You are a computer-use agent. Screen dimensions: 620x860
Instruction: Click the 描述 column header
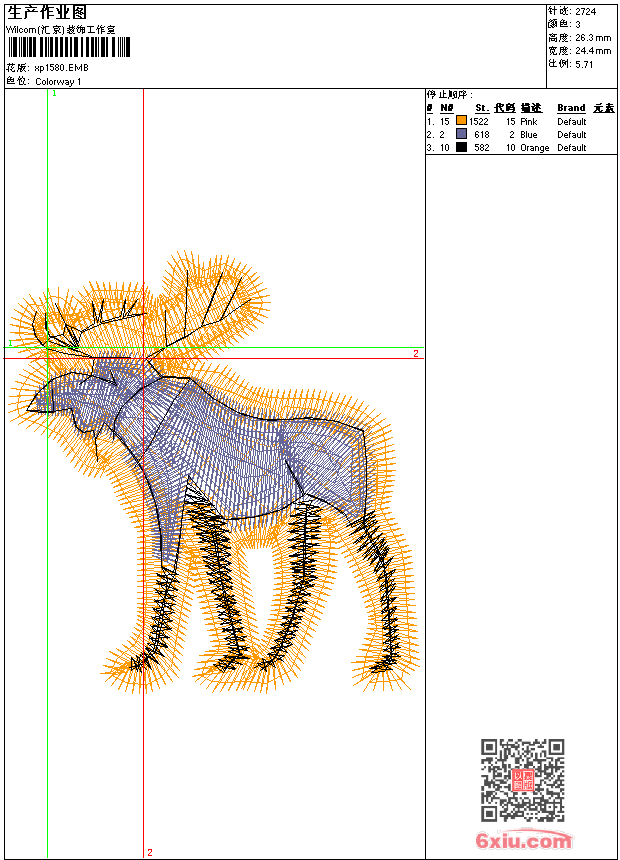coord(530,108)
